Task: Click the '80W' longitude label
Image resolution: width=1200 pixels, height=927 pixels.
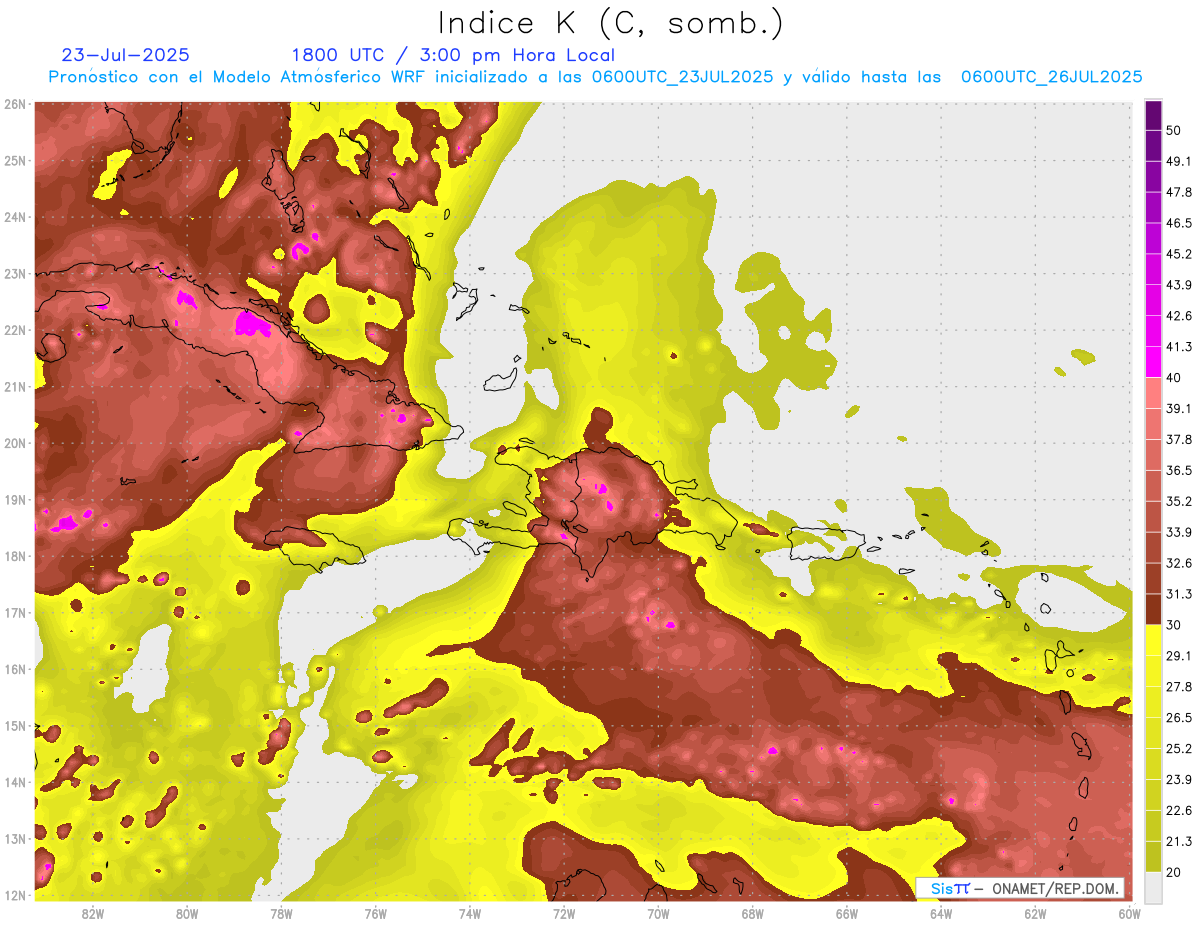Action: tap(187, 913)
